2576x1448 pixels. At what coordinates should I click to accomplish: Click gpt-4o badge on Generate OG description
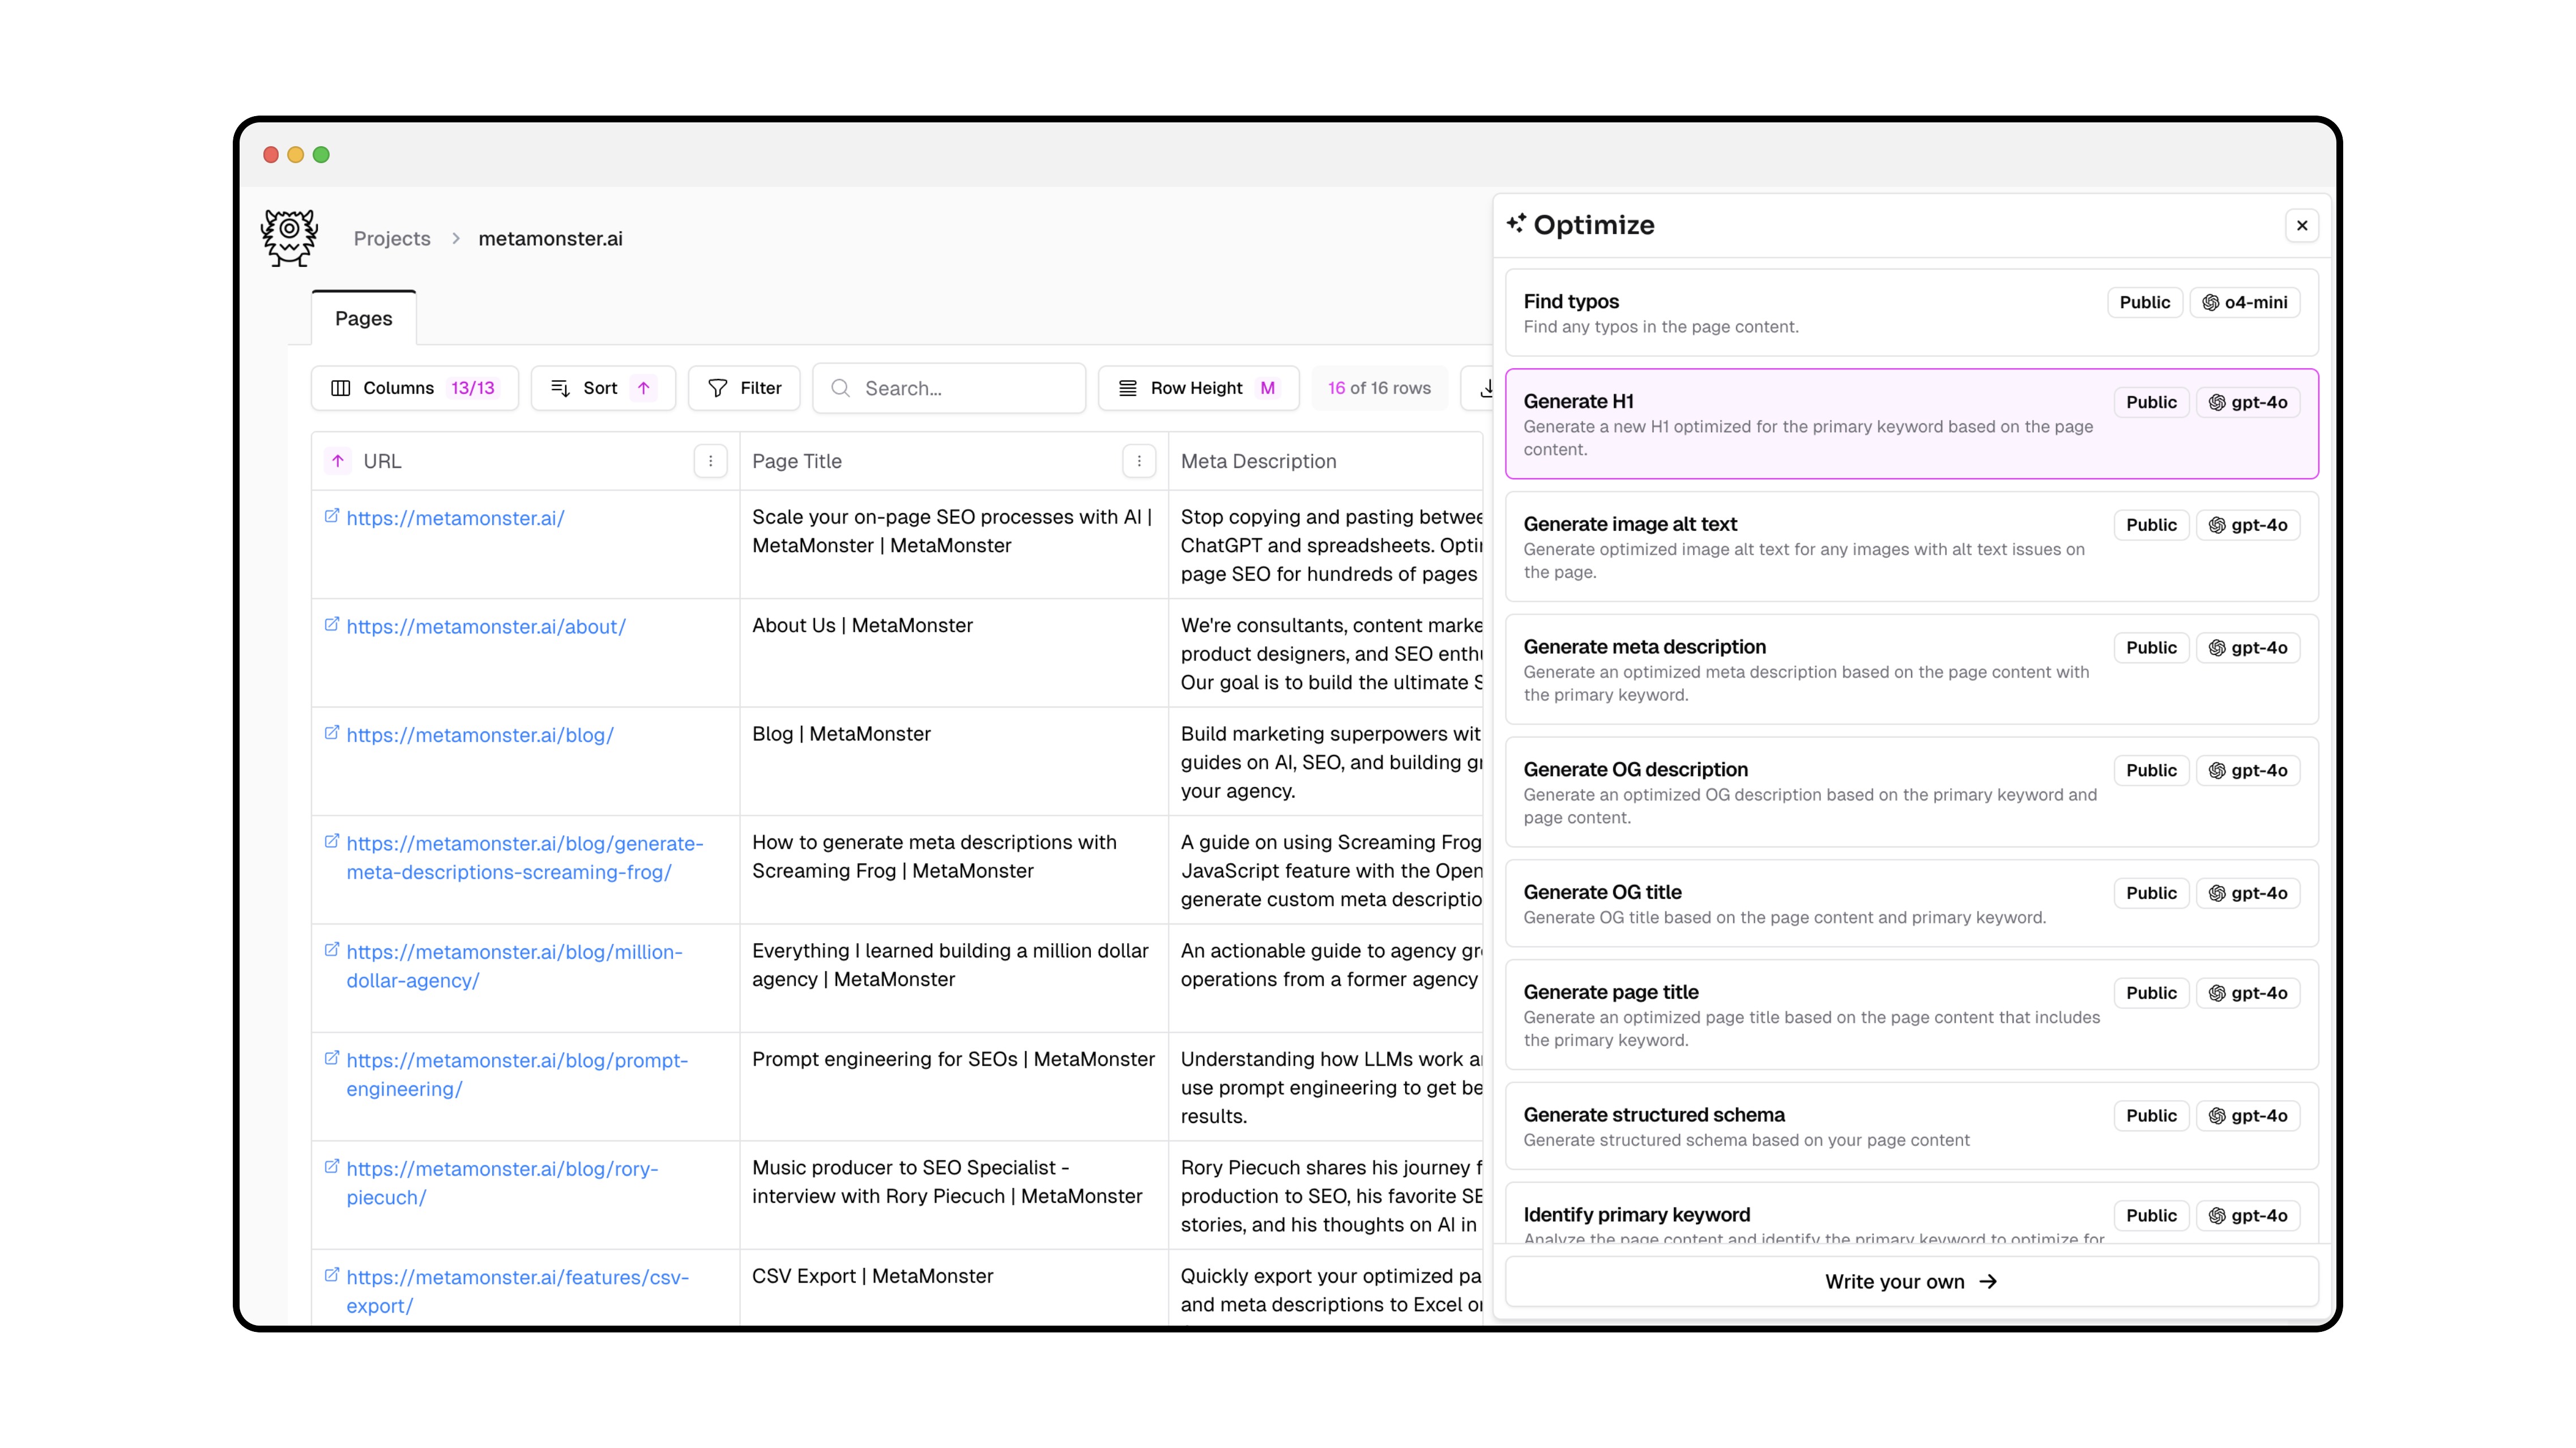[x=2248, y=771]
